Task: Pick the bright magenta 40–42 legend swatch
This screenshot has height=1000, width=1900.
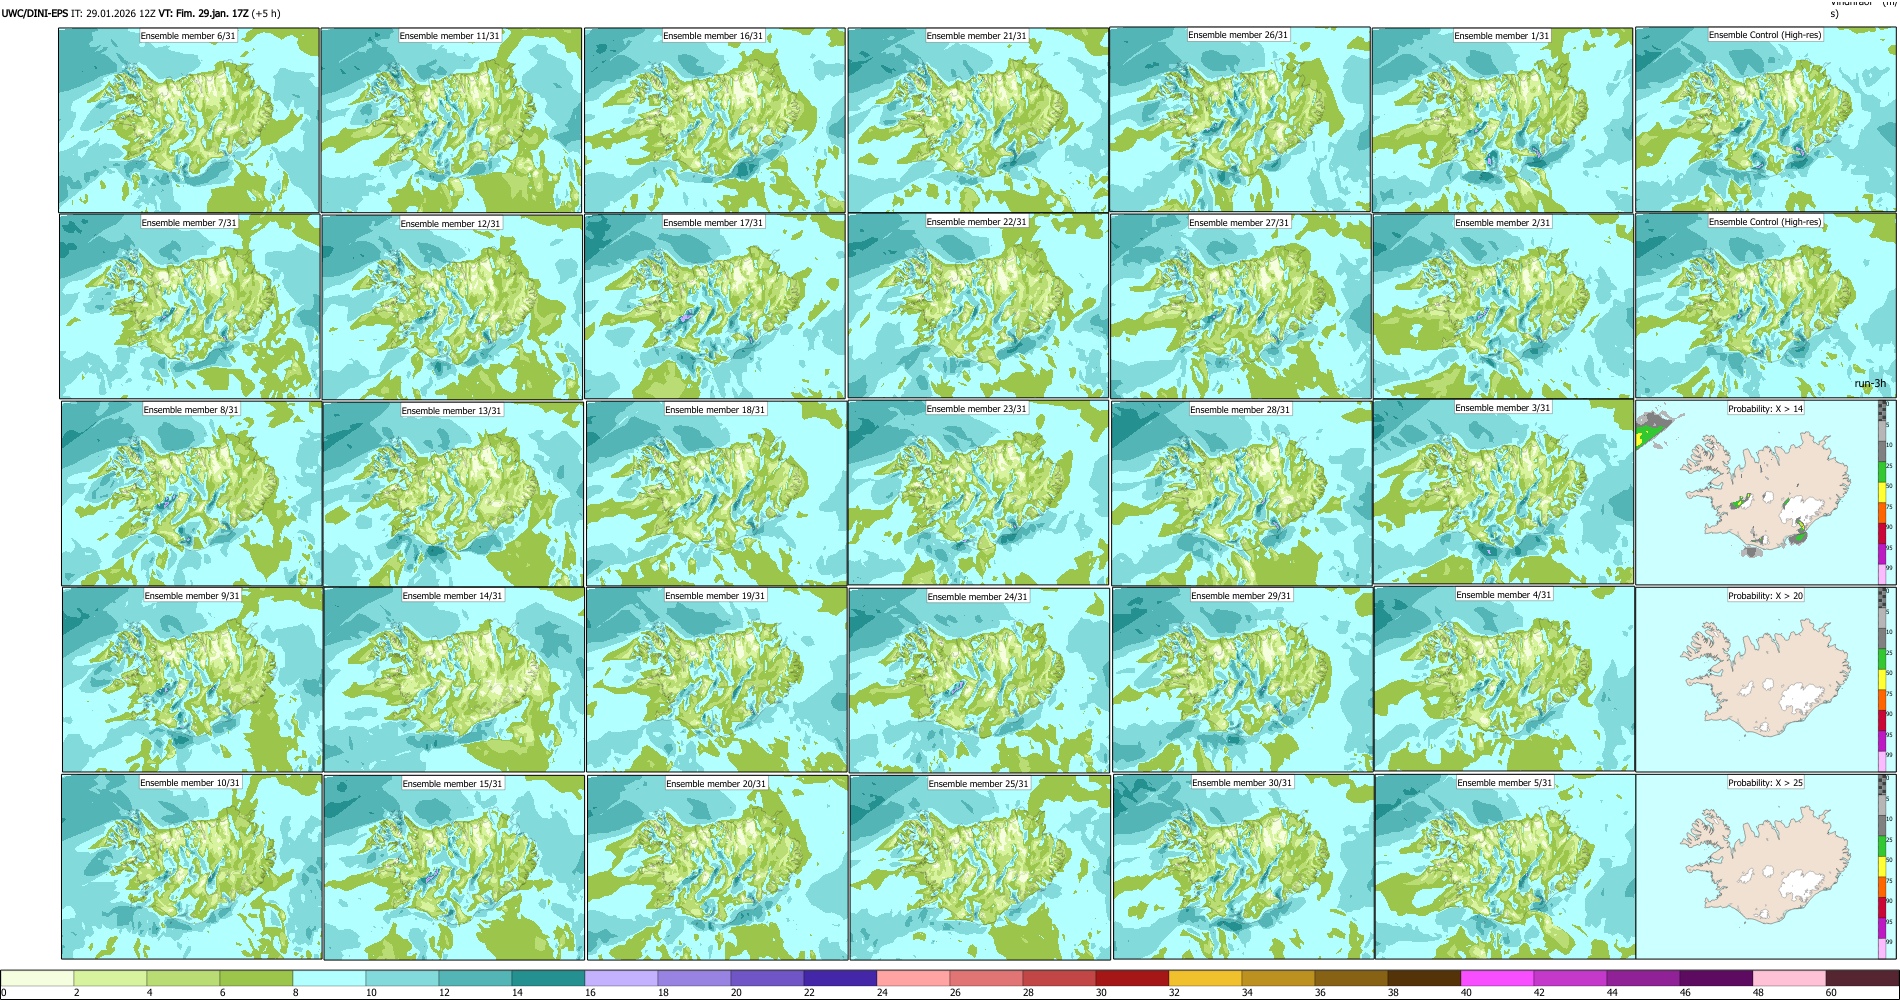Action: point(1497,978)
